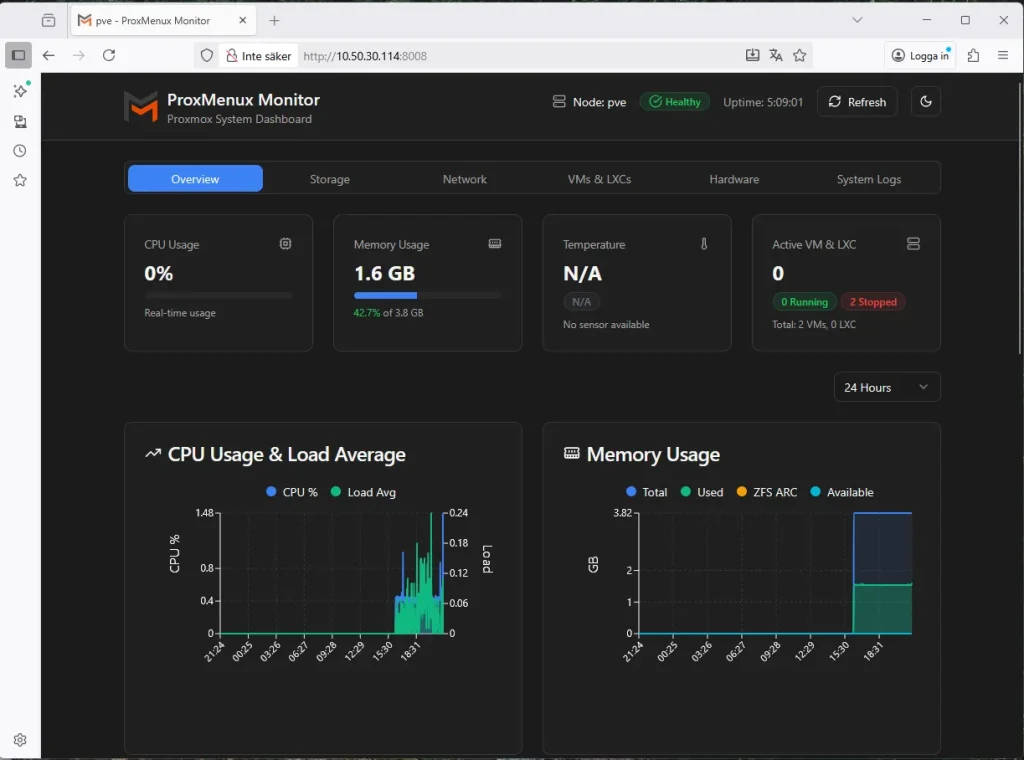The width and height of the screenshot is (1024, 760).
Task: Select the VMs & LXCs tab
Action: [x=599, y=179]
